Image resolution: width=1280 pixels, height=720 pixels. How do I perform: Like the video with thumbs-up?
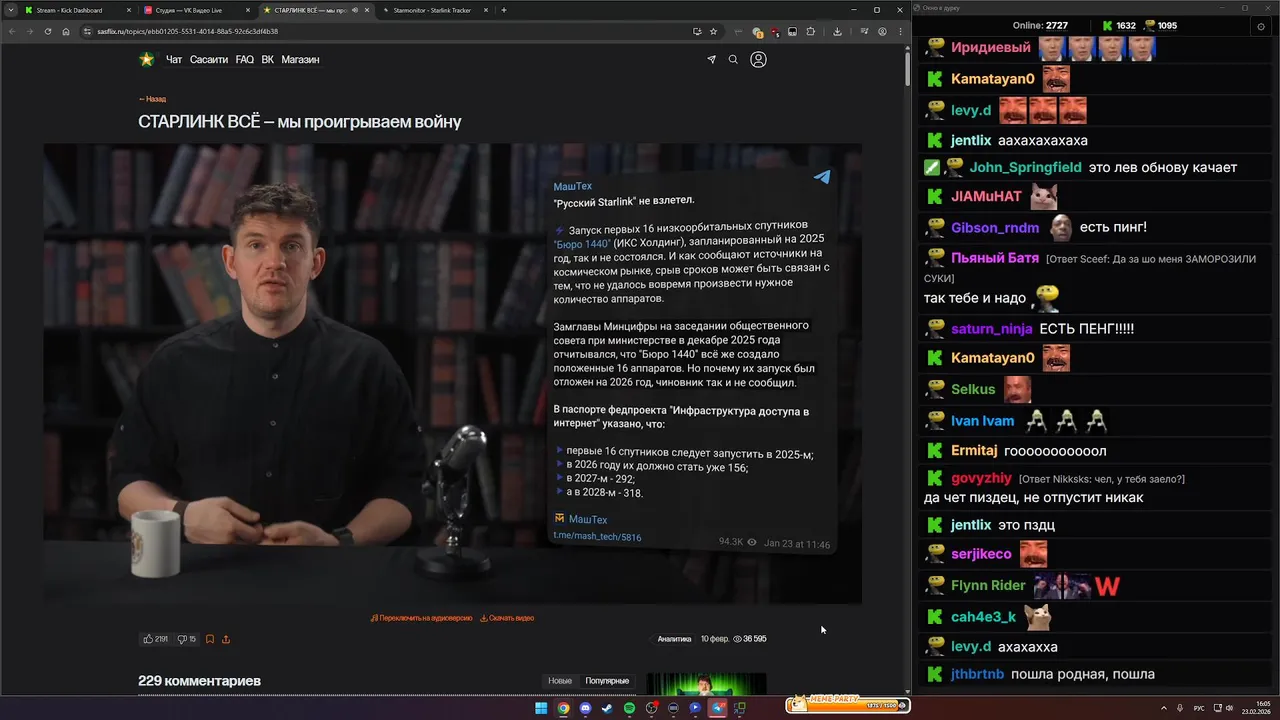click(155, 639)
